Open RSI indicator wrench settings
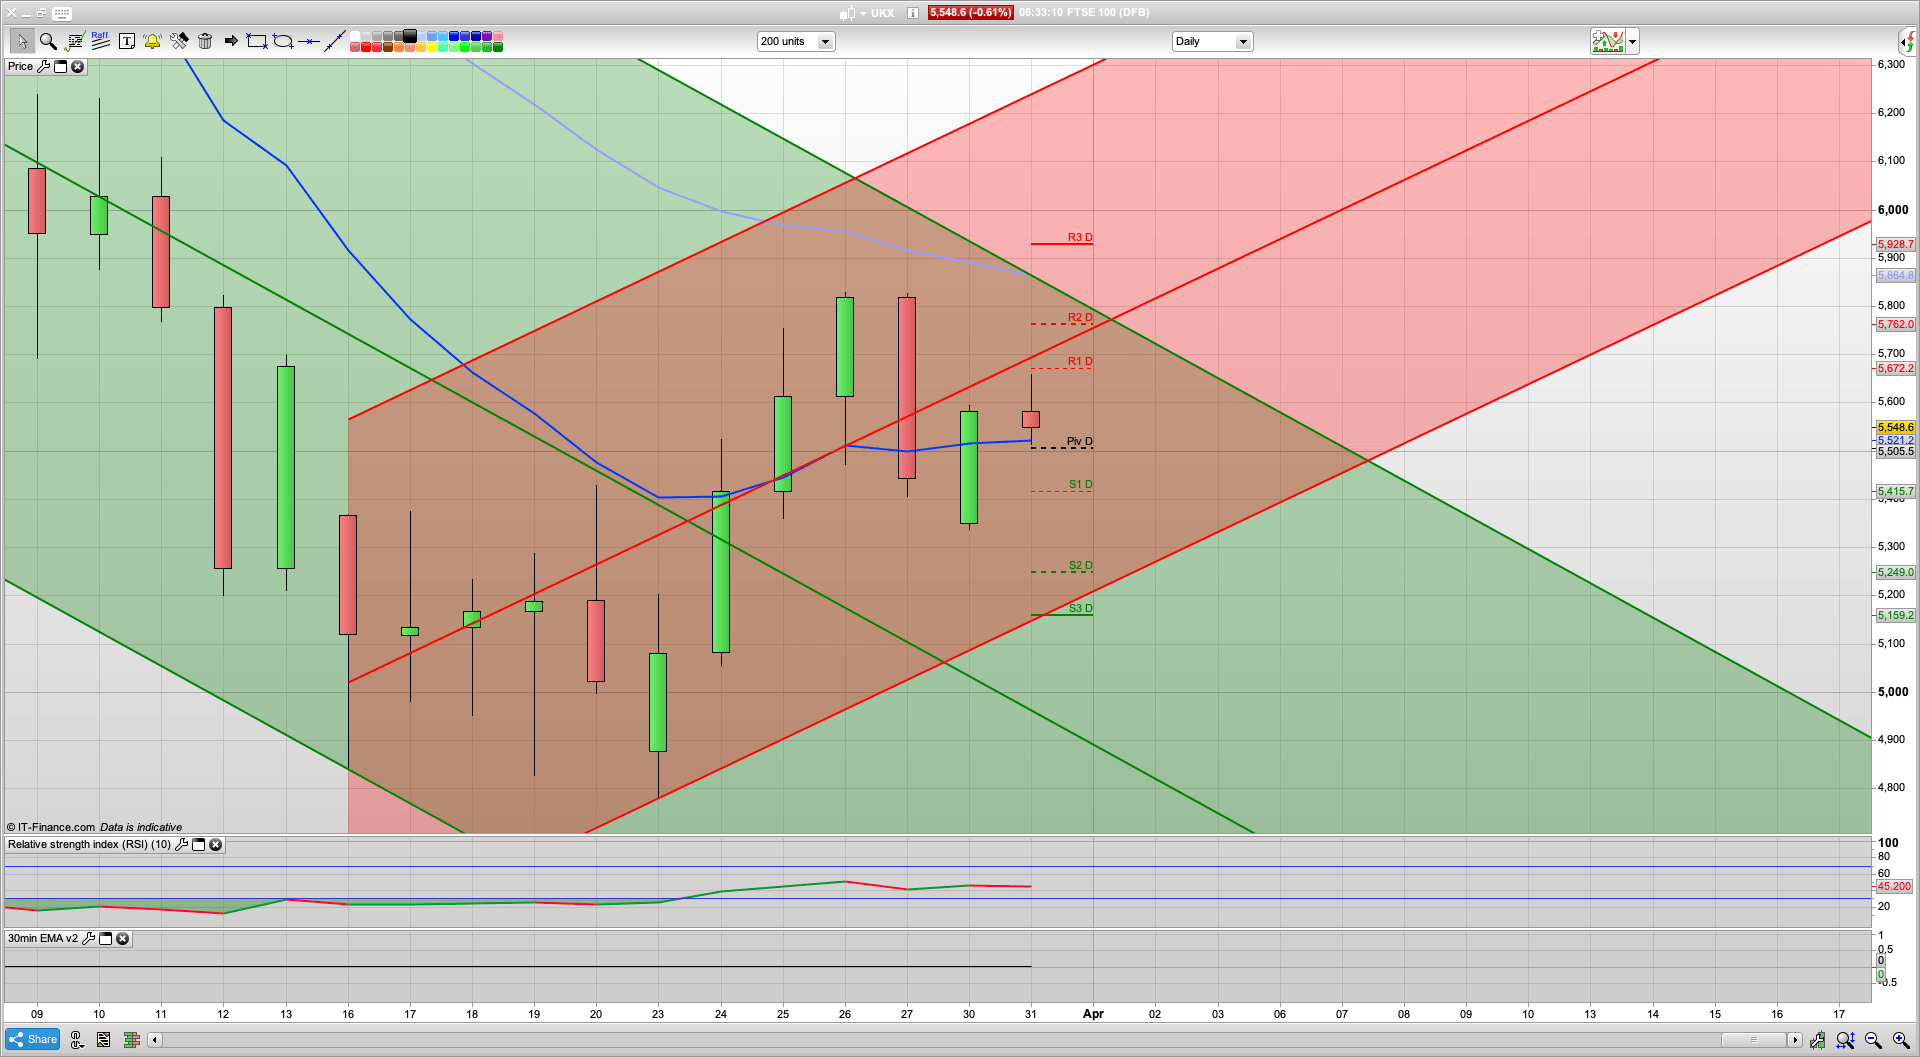Image resolution: width=1920 pixels, height=1057 pixels. (181, 845)
